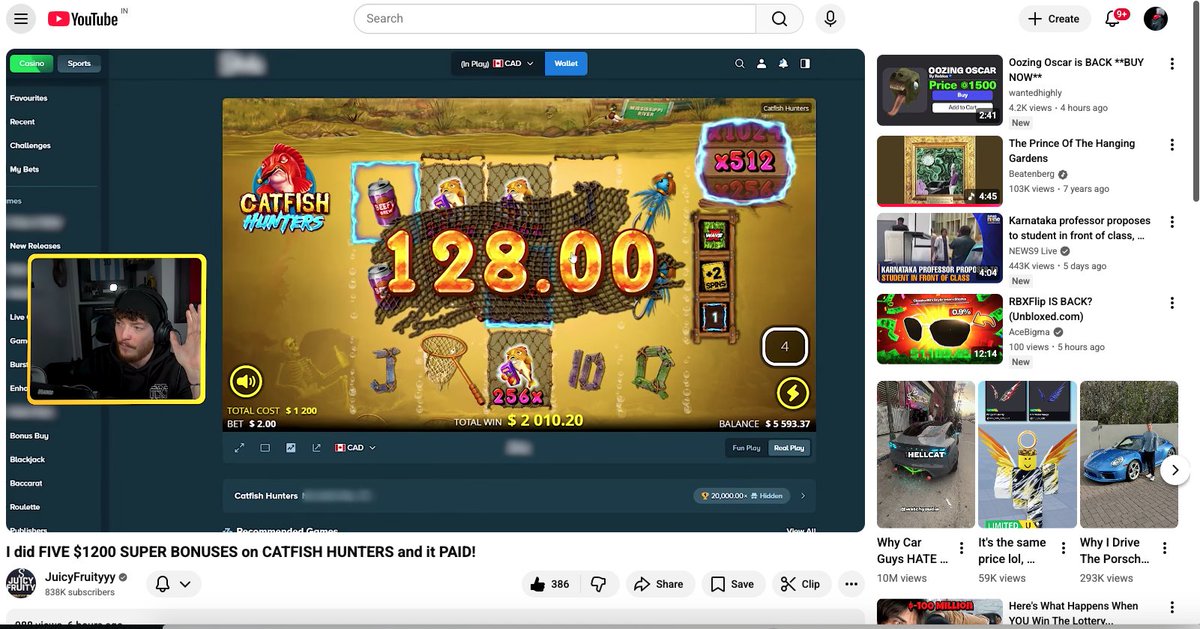Click the Create button
Viewport: 1200px width, 629px height.
(x=1054, y=19)
